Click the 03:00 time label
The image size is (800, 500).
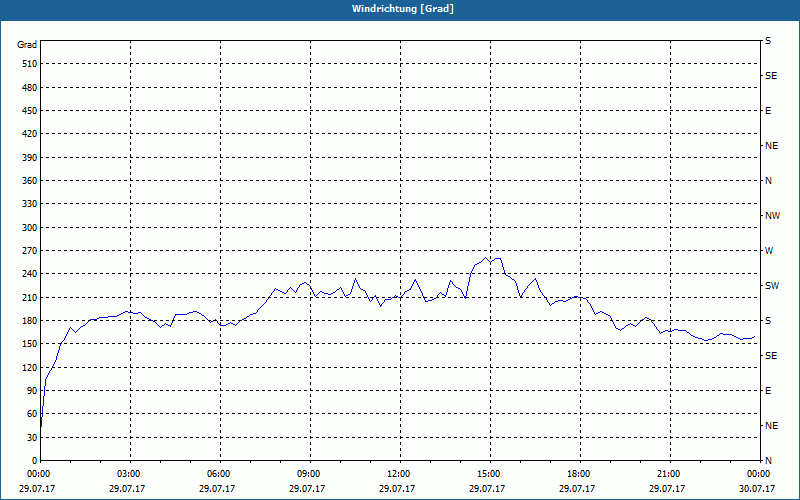[131, 474]
